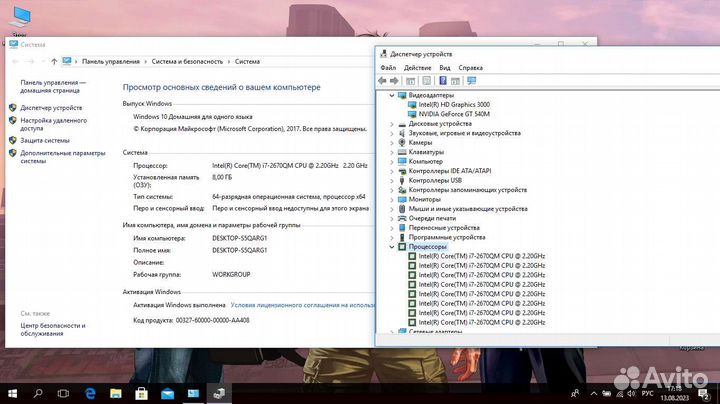Open taskbar Search magnifier

(38, 393)
